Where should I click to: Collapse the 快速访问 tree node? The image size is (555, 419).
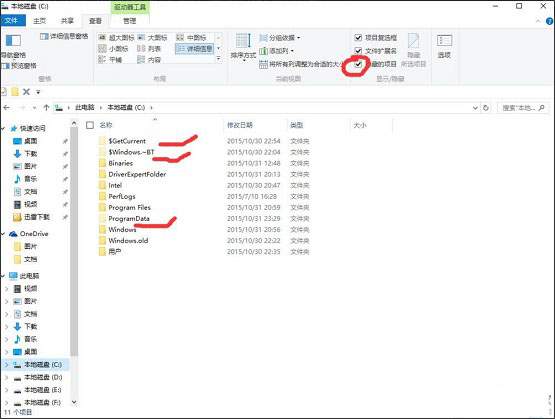tap(4, 128)
